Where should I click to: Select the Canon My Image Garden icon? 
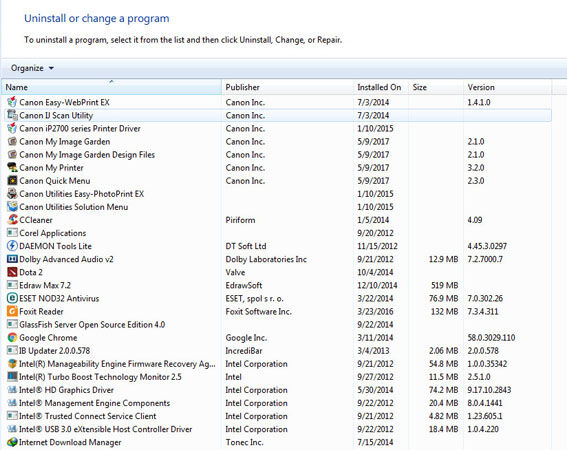pos(12,141)
